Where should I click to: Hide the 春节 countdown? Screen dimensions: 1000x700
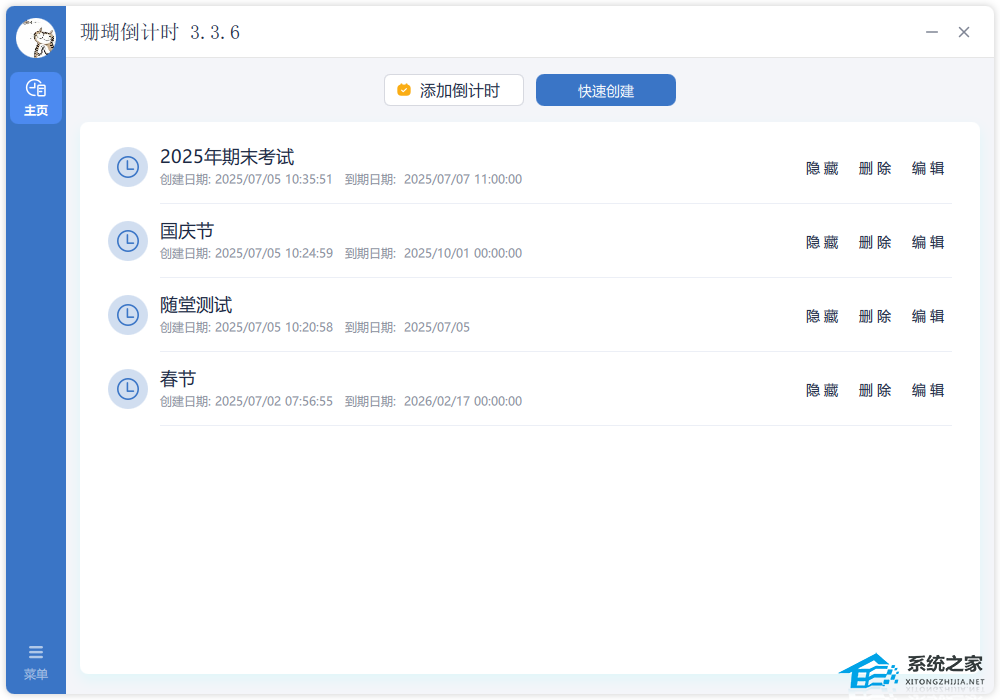click(x=822, y=390)
